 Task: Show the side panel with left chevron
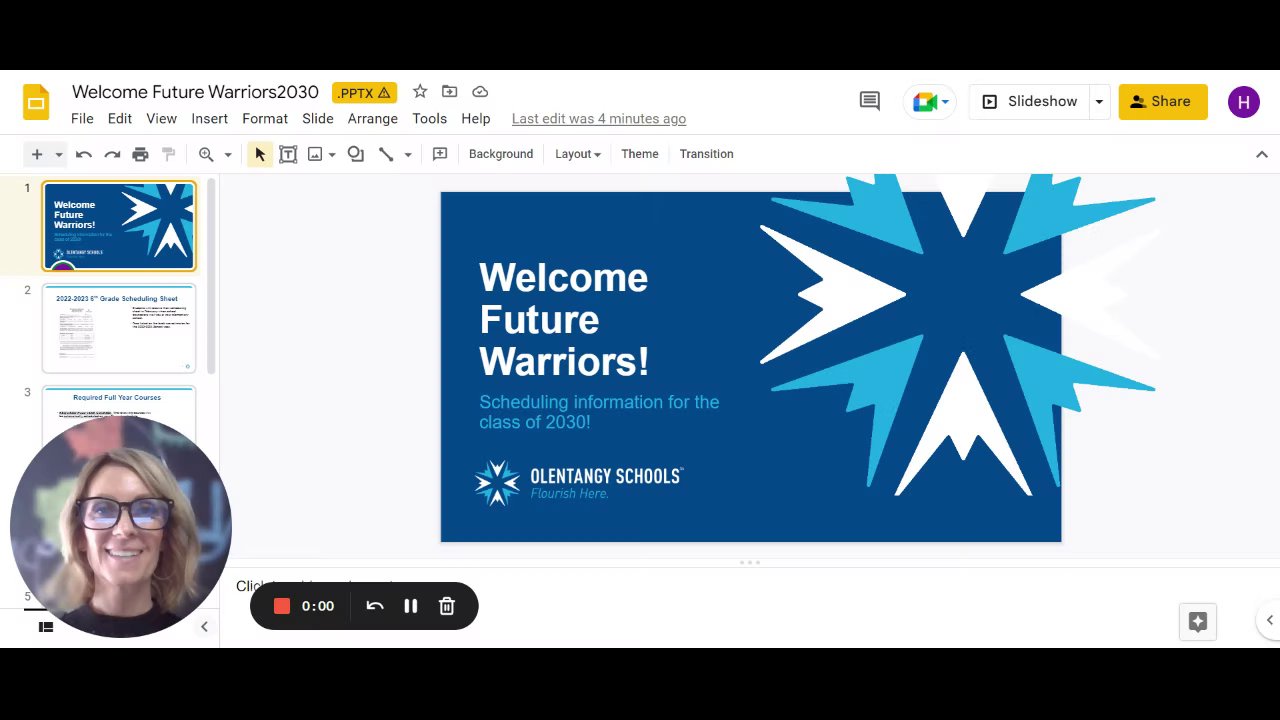pyautogui.click(x=1269, y=620)
